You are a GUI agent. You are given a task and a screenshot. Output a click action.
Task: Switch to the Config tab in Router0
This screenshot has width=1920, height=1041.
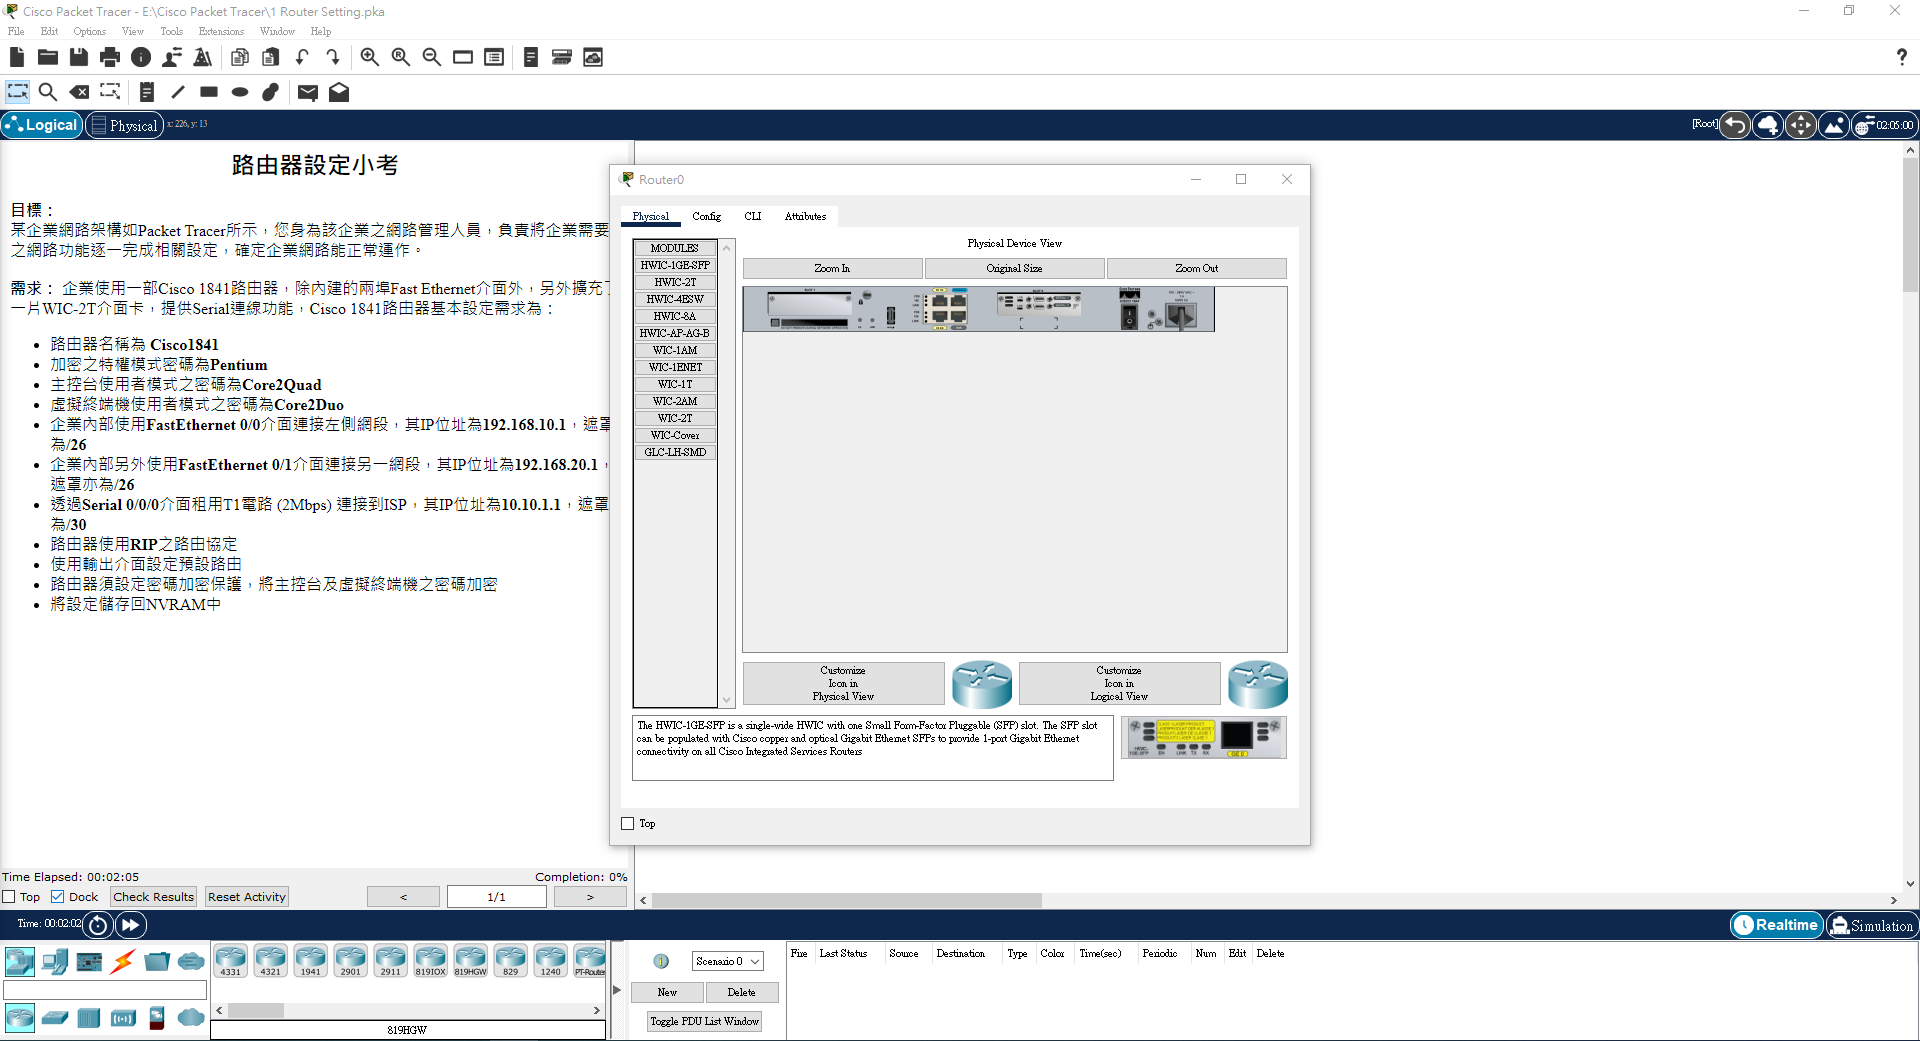[x=706, y=216]
